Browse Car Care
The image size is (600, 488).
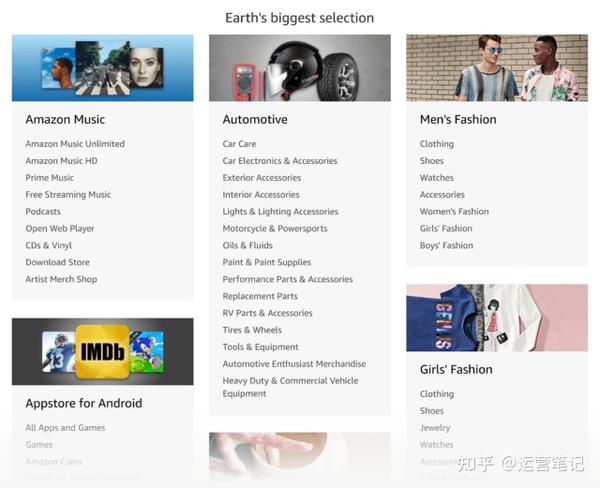click(240, 144)
